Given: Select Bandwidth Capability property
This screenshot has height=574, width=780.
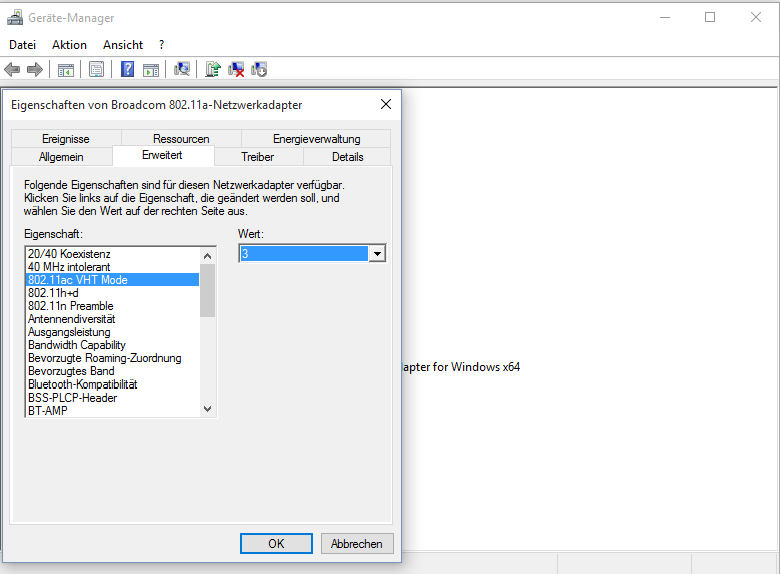Looking at the screenshot, I should pyautogui.click(x=112, y=345).
